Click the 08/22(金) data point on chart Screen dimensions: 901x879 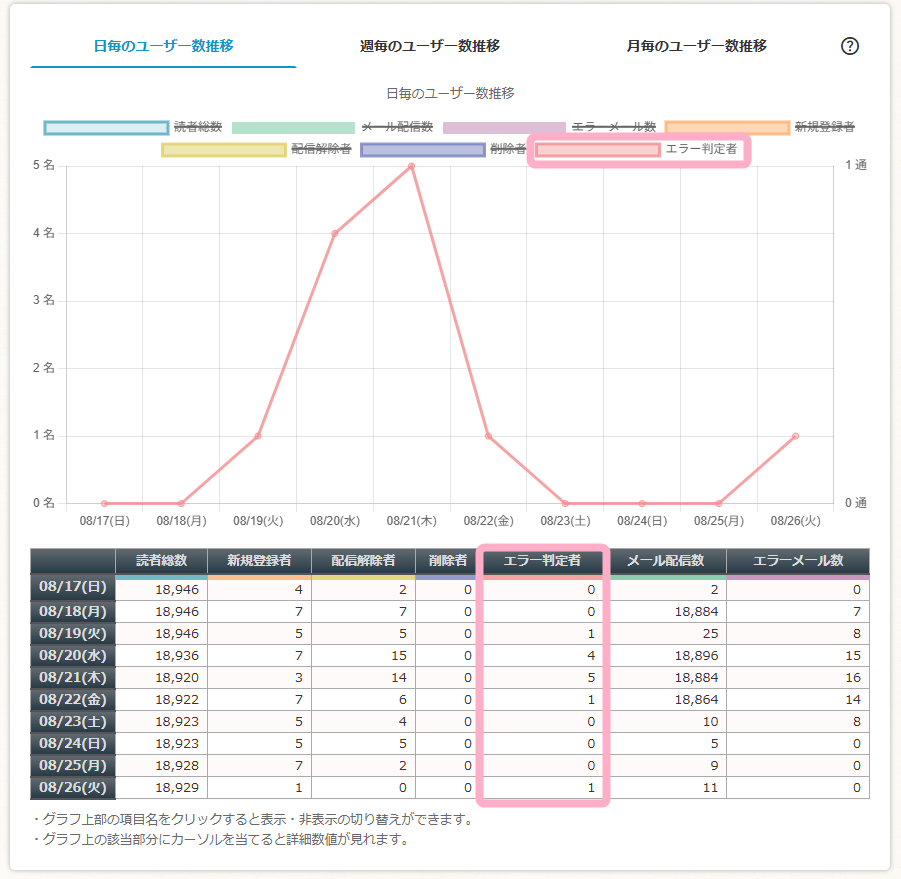(488, 436)
